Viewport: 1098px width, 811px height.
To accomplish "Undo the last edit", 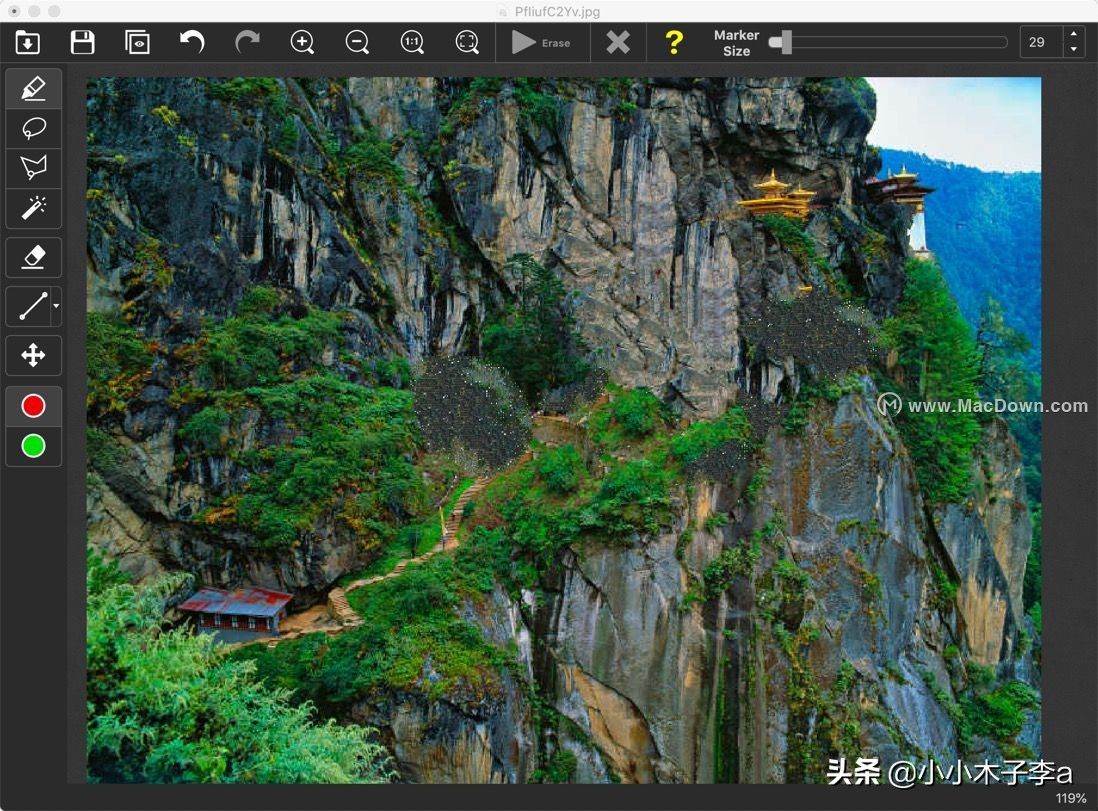I will point(192,42).
